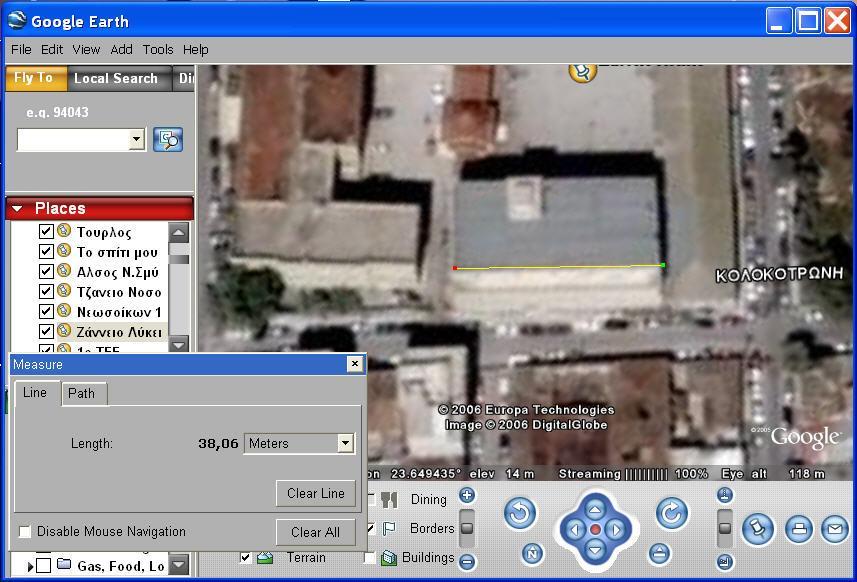Toggle the Buildings layer checkbox

[370, 558]
